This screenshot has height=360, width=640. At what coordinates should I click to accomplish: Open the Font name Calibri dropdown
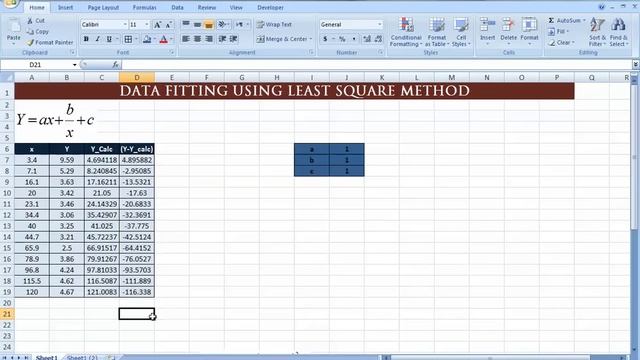(x=124, y=24)
